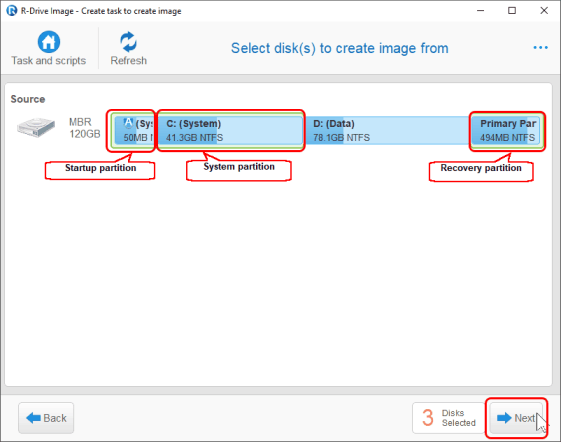The height and width of the screenshot is (442, 561).
Task: Select the 50MB startup partition
Action: 134,130
